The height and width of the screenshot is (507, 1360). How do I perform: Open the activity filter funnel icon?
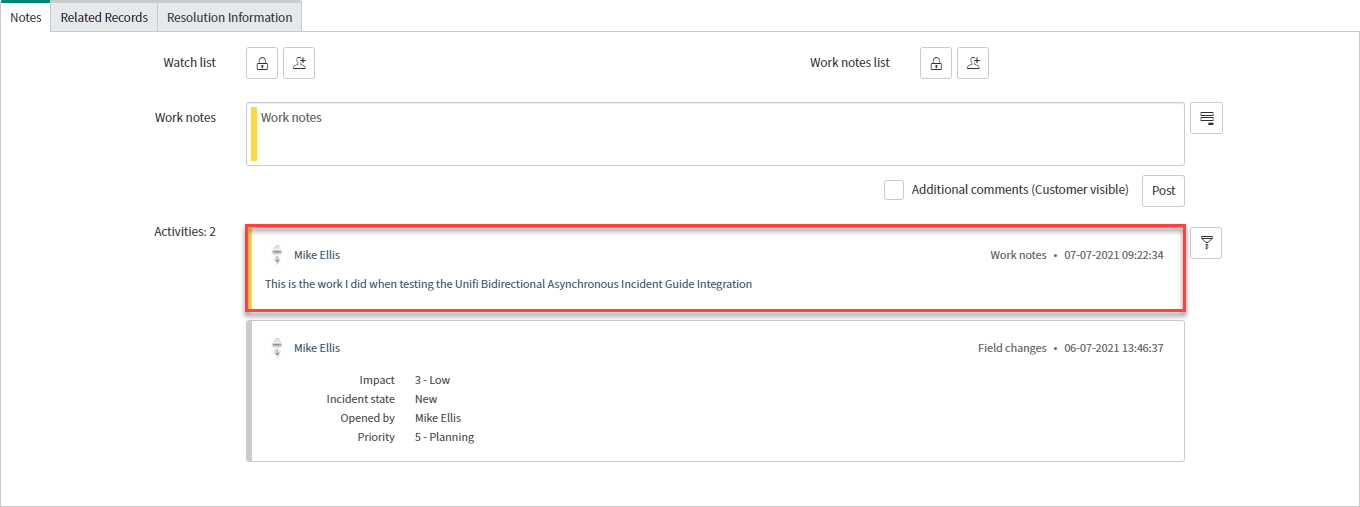[1206, 243]
